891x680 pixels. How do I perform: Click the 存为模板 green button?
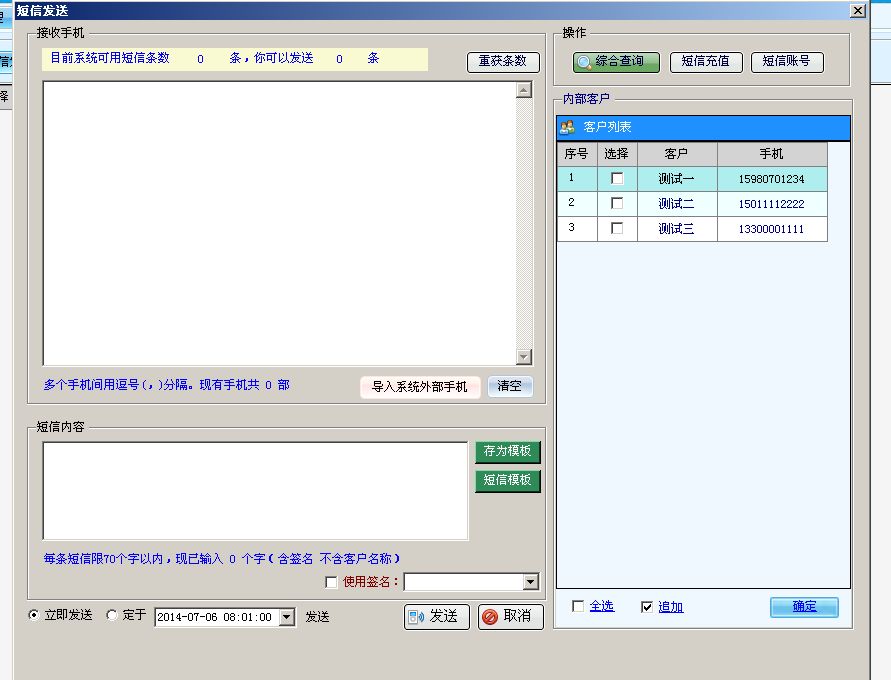coord(507,452)
